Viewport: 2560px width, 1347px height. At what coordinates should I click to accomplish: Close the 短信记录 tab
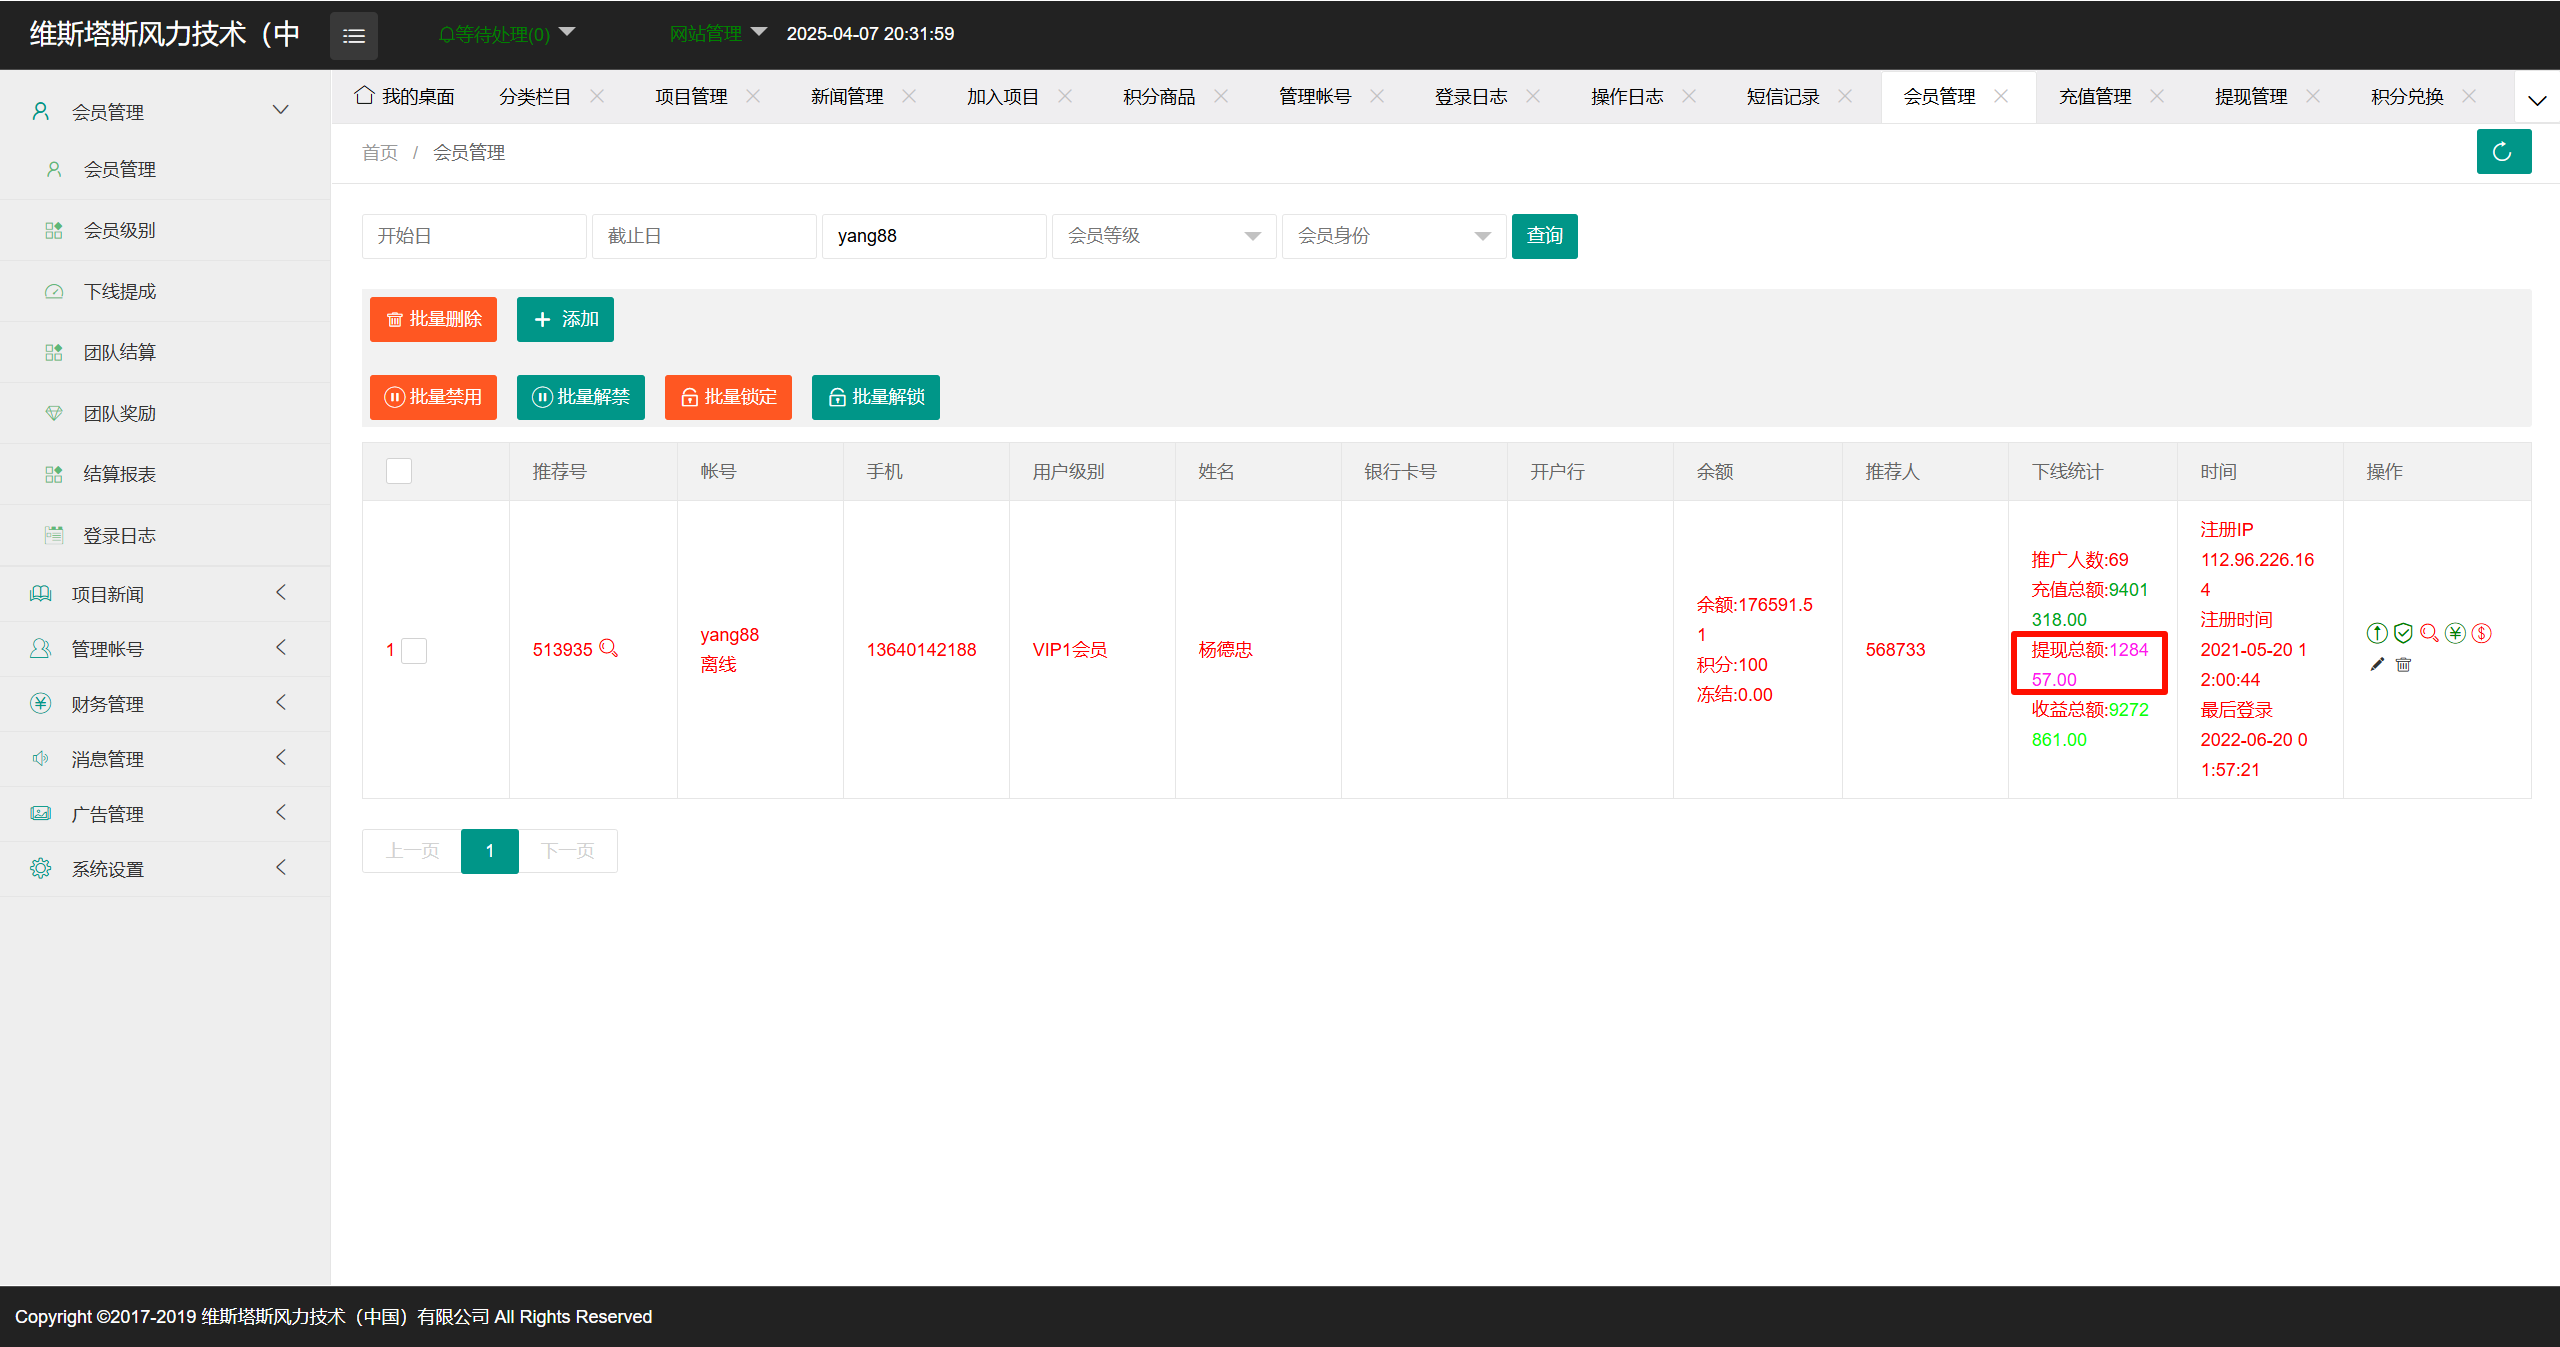[x=1845, y=96]
